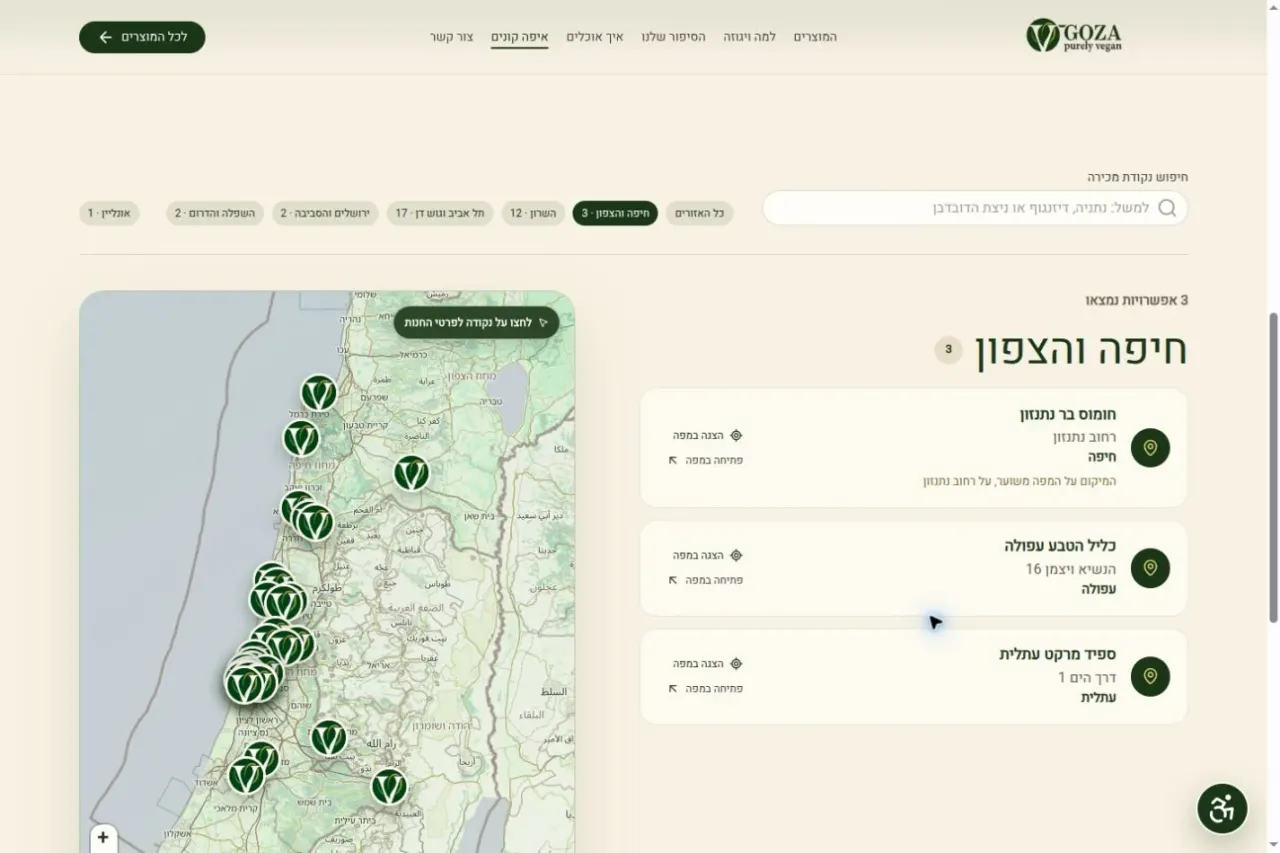Click external arrow icon for חומוס בר נתנזון

pos(673,460)
